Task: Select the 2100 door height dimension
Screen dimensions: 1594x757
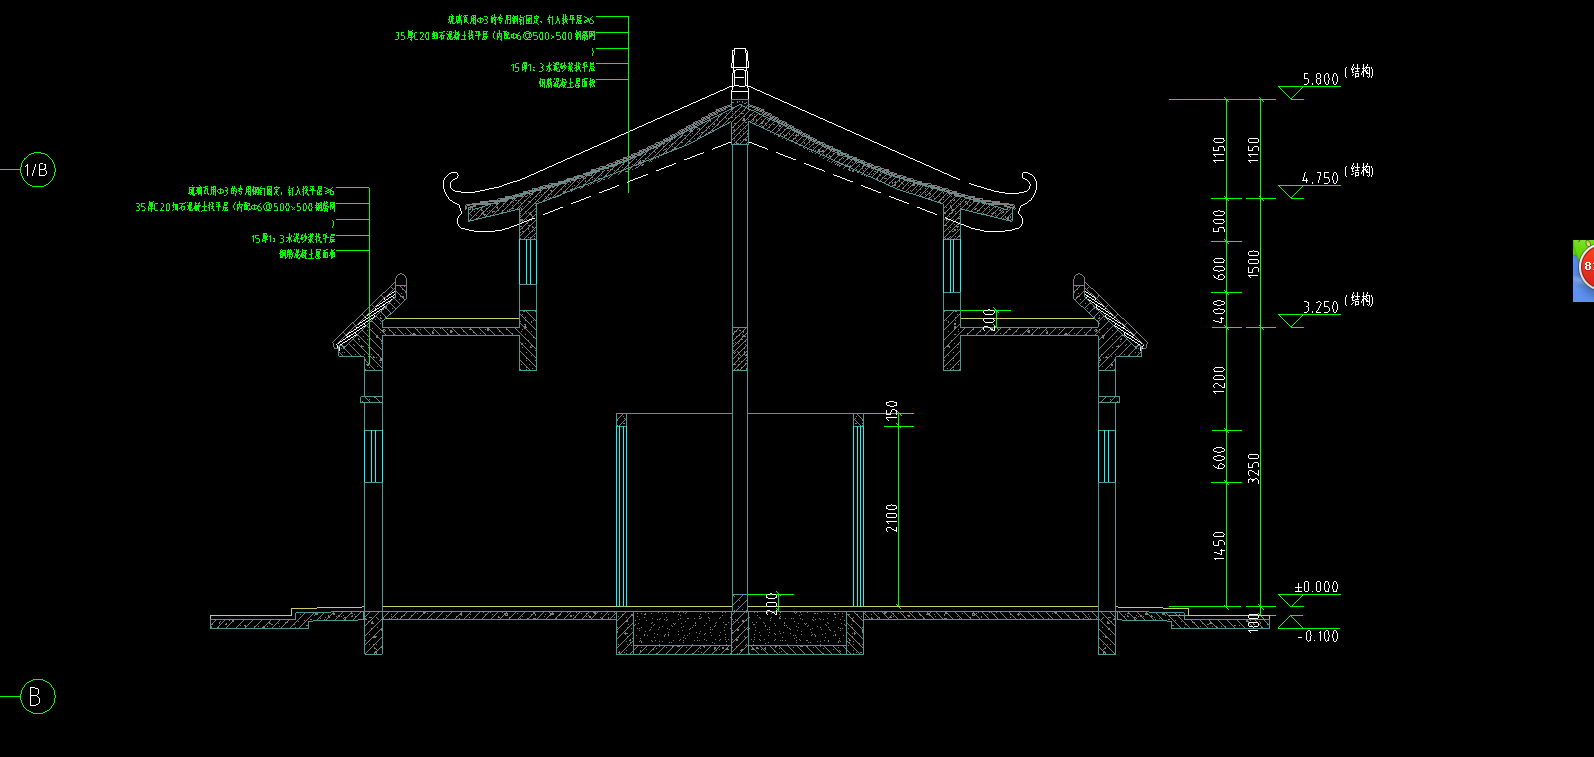Action: (892, 517)
